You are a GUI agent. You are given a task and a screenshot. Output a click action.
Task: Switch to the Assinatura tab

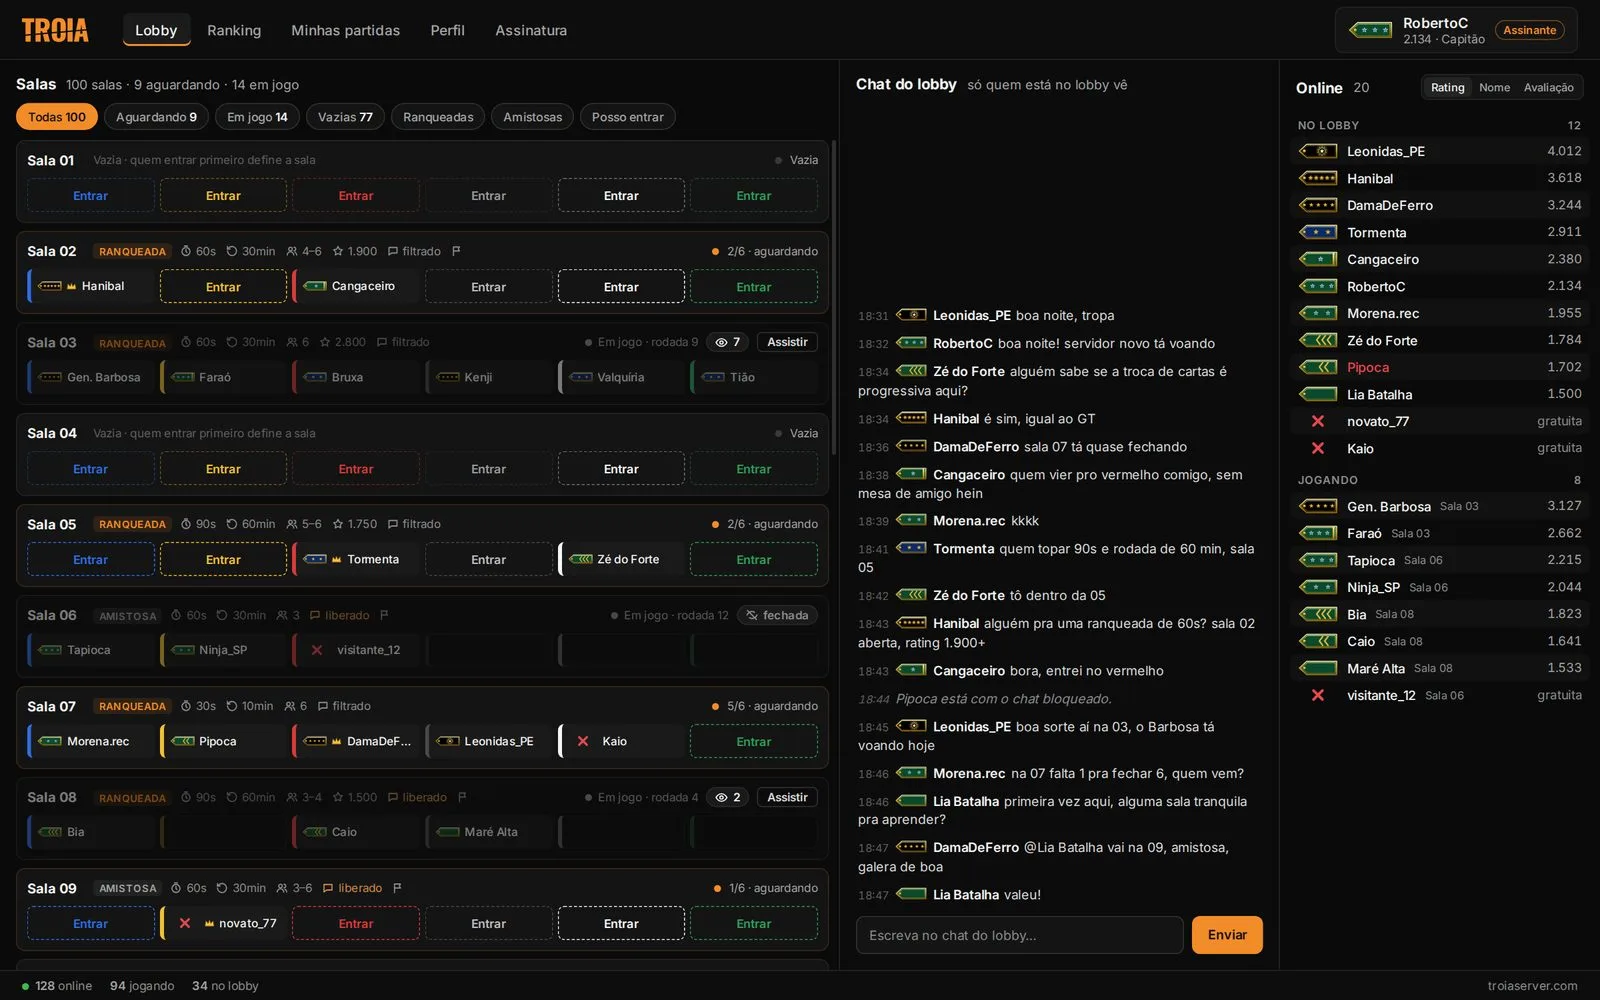531,30
